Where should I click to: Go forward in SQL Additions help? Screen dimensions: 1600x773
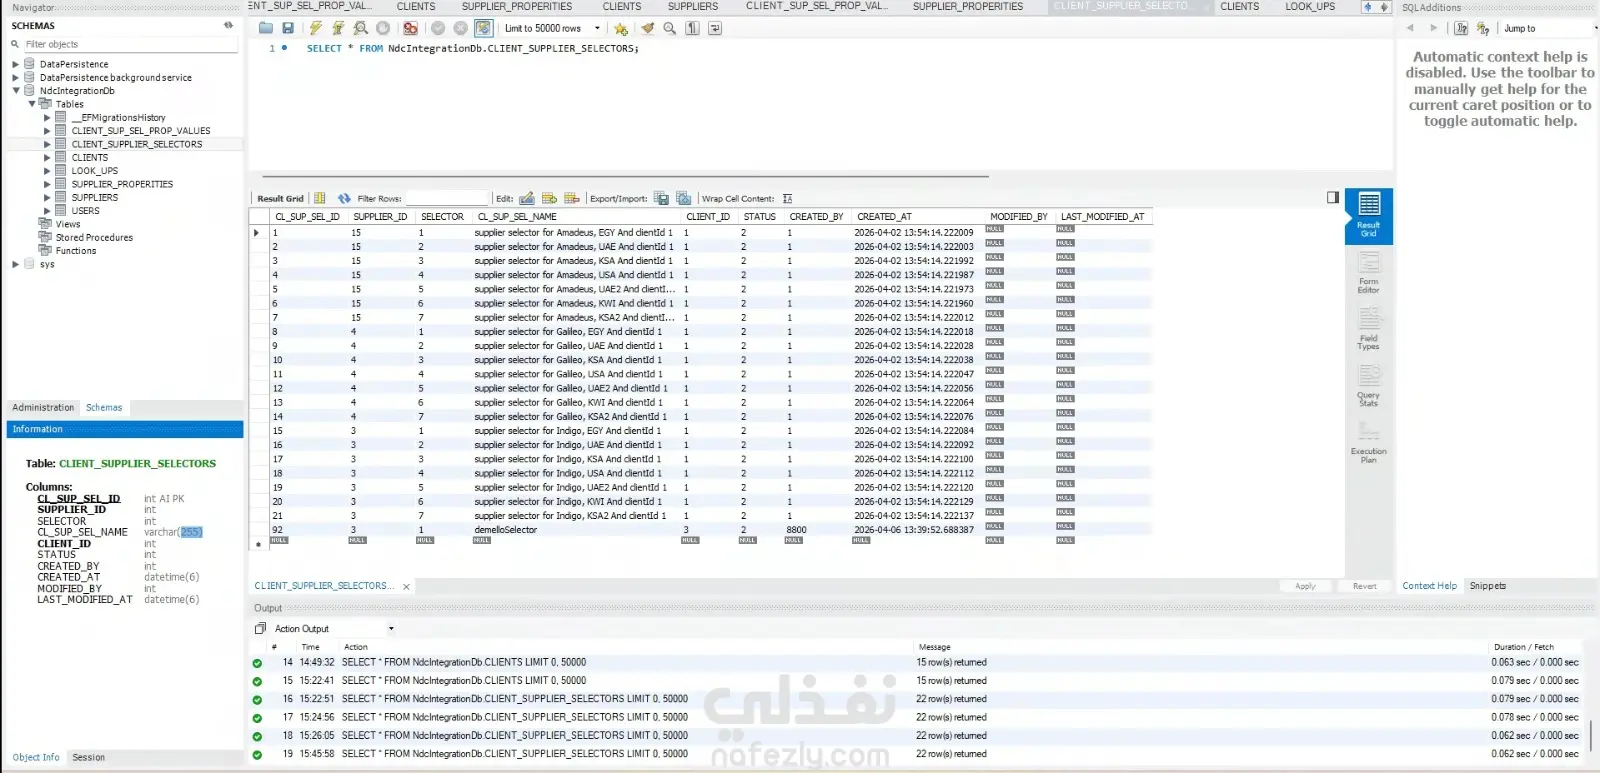click(x=1433, y=28)
